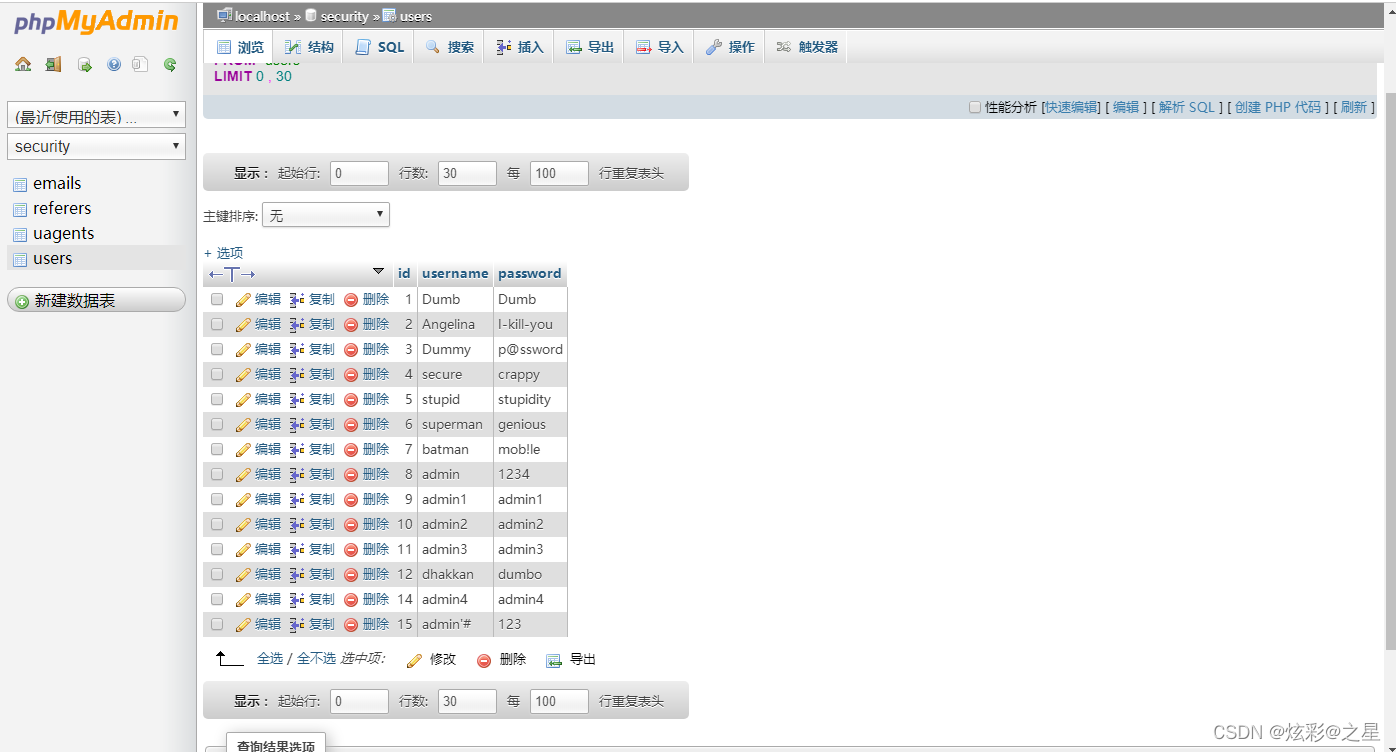1396x752 pixels.
Task: Click the 创建 PHP 代码 link
Action: click(x=1278, y=107)
